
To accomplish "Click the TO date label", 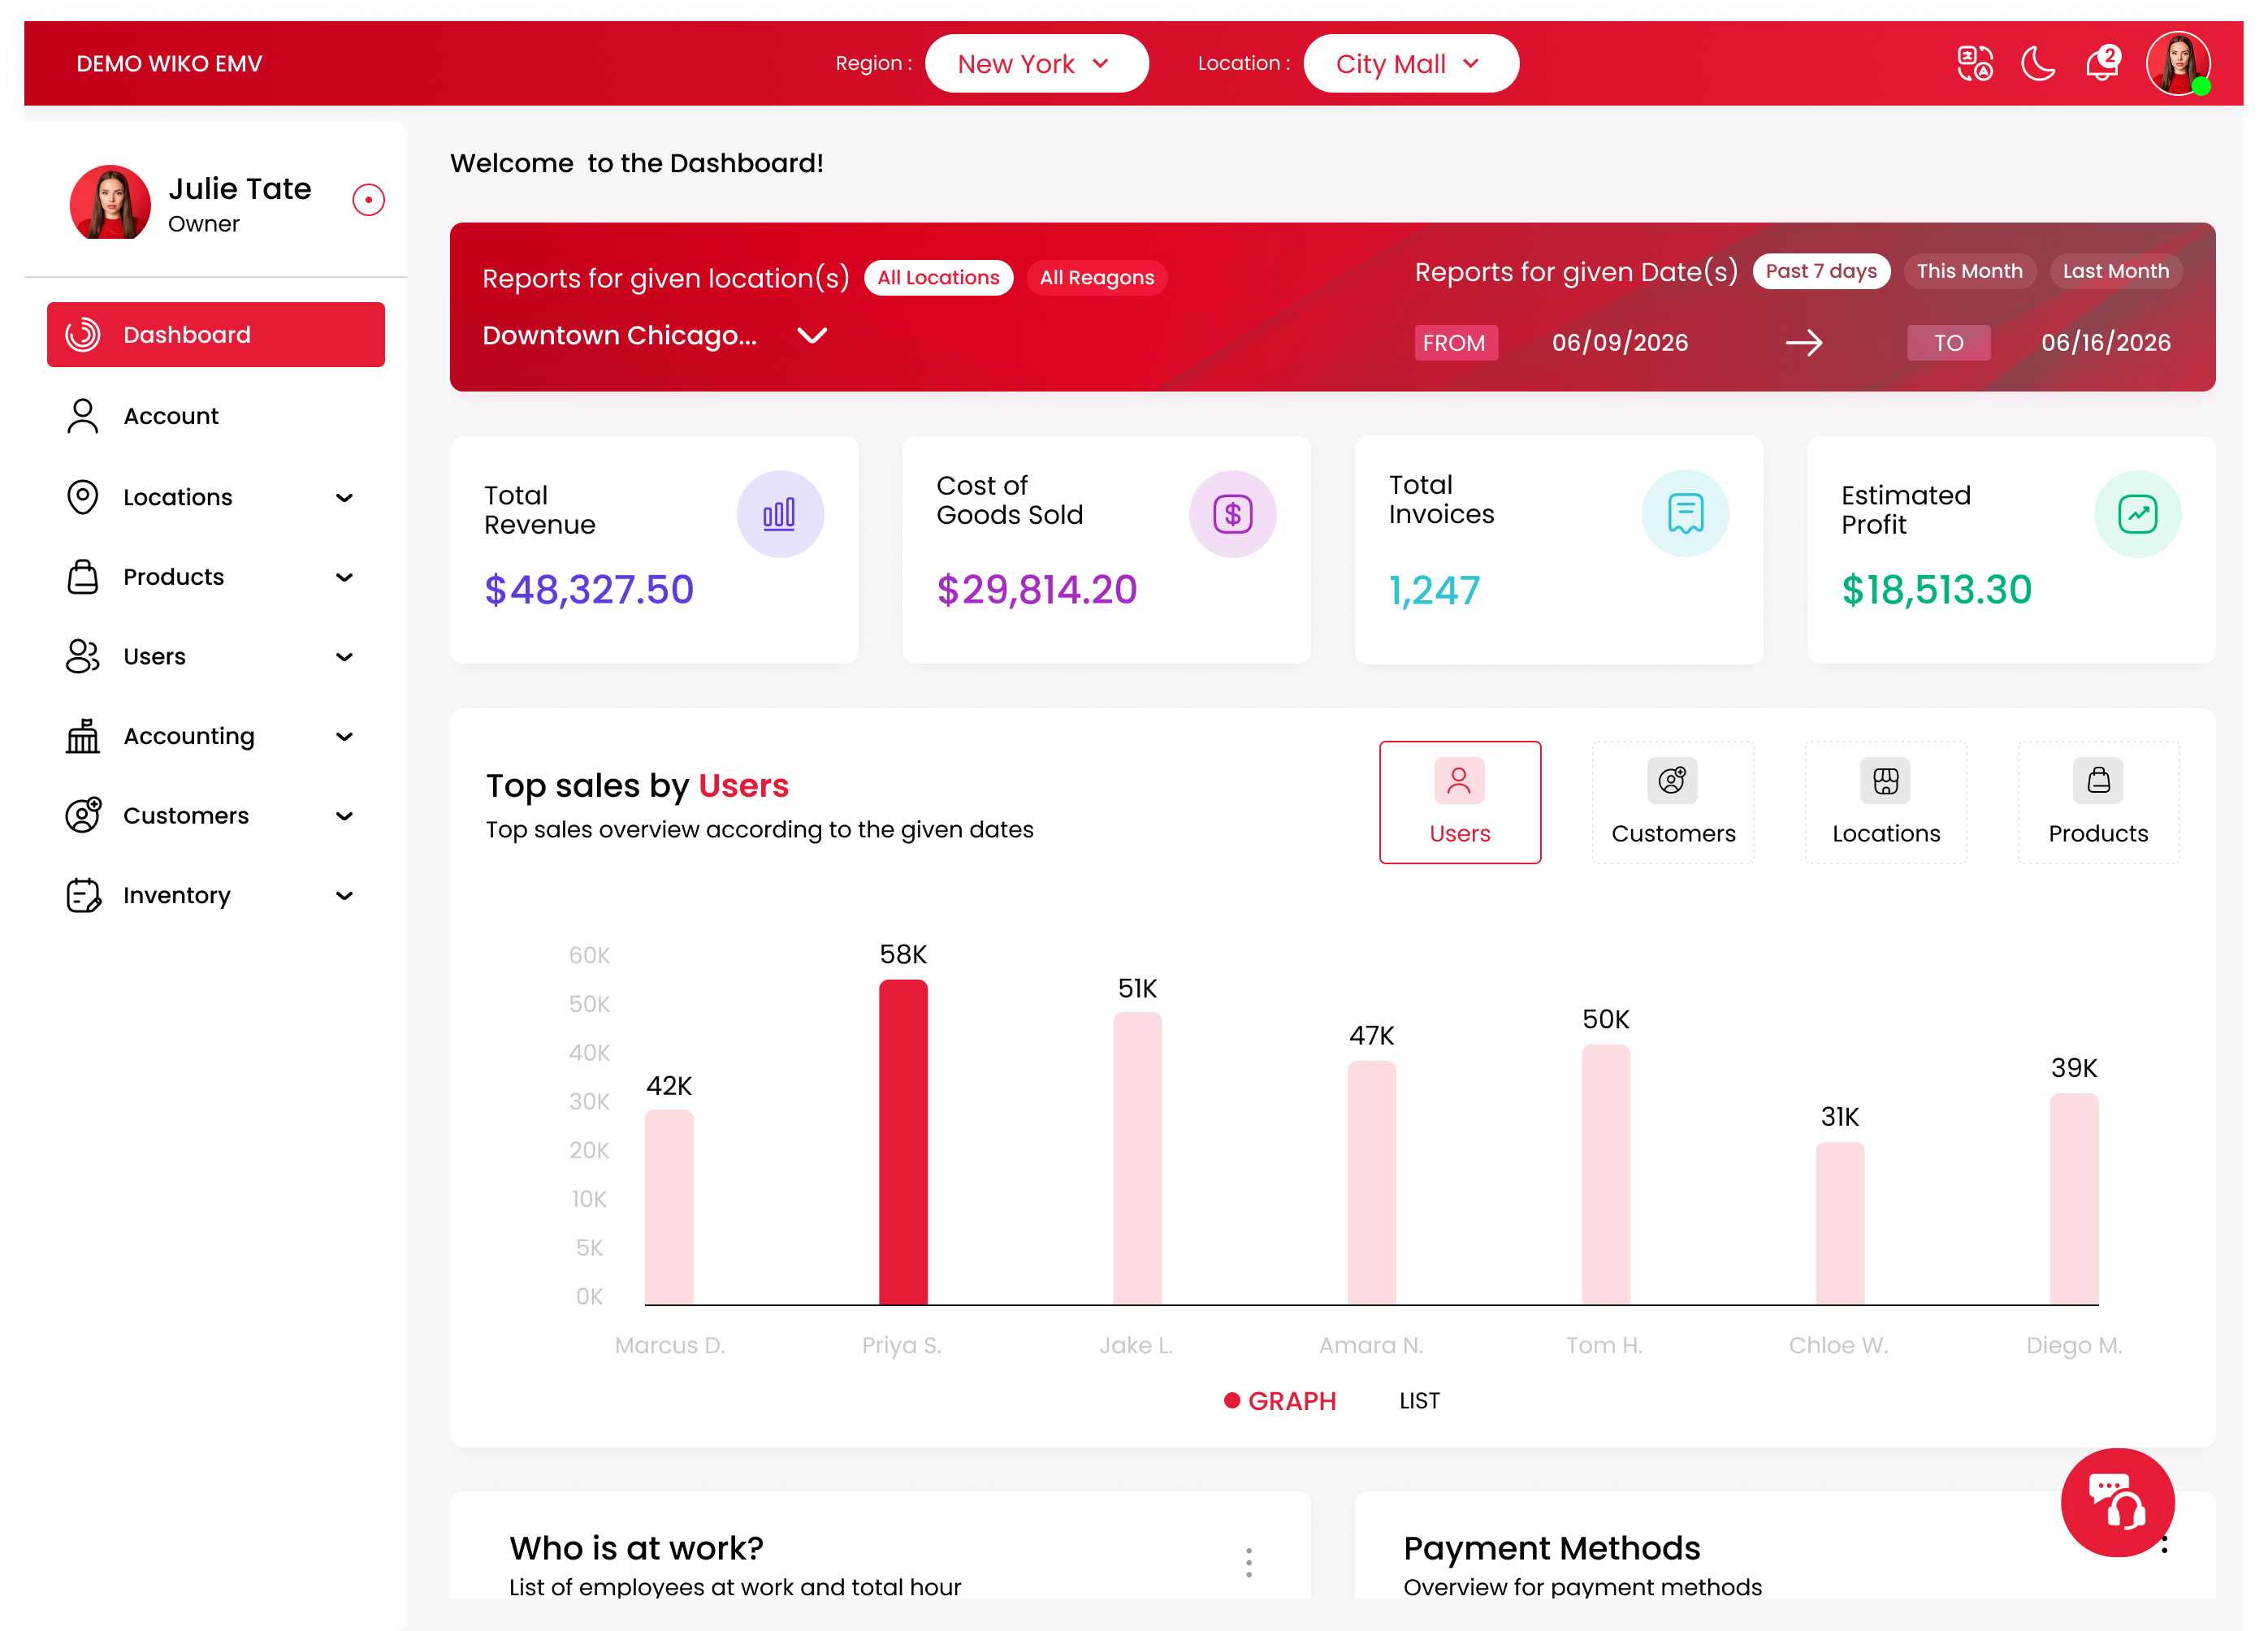I will tap(1948, 343).
